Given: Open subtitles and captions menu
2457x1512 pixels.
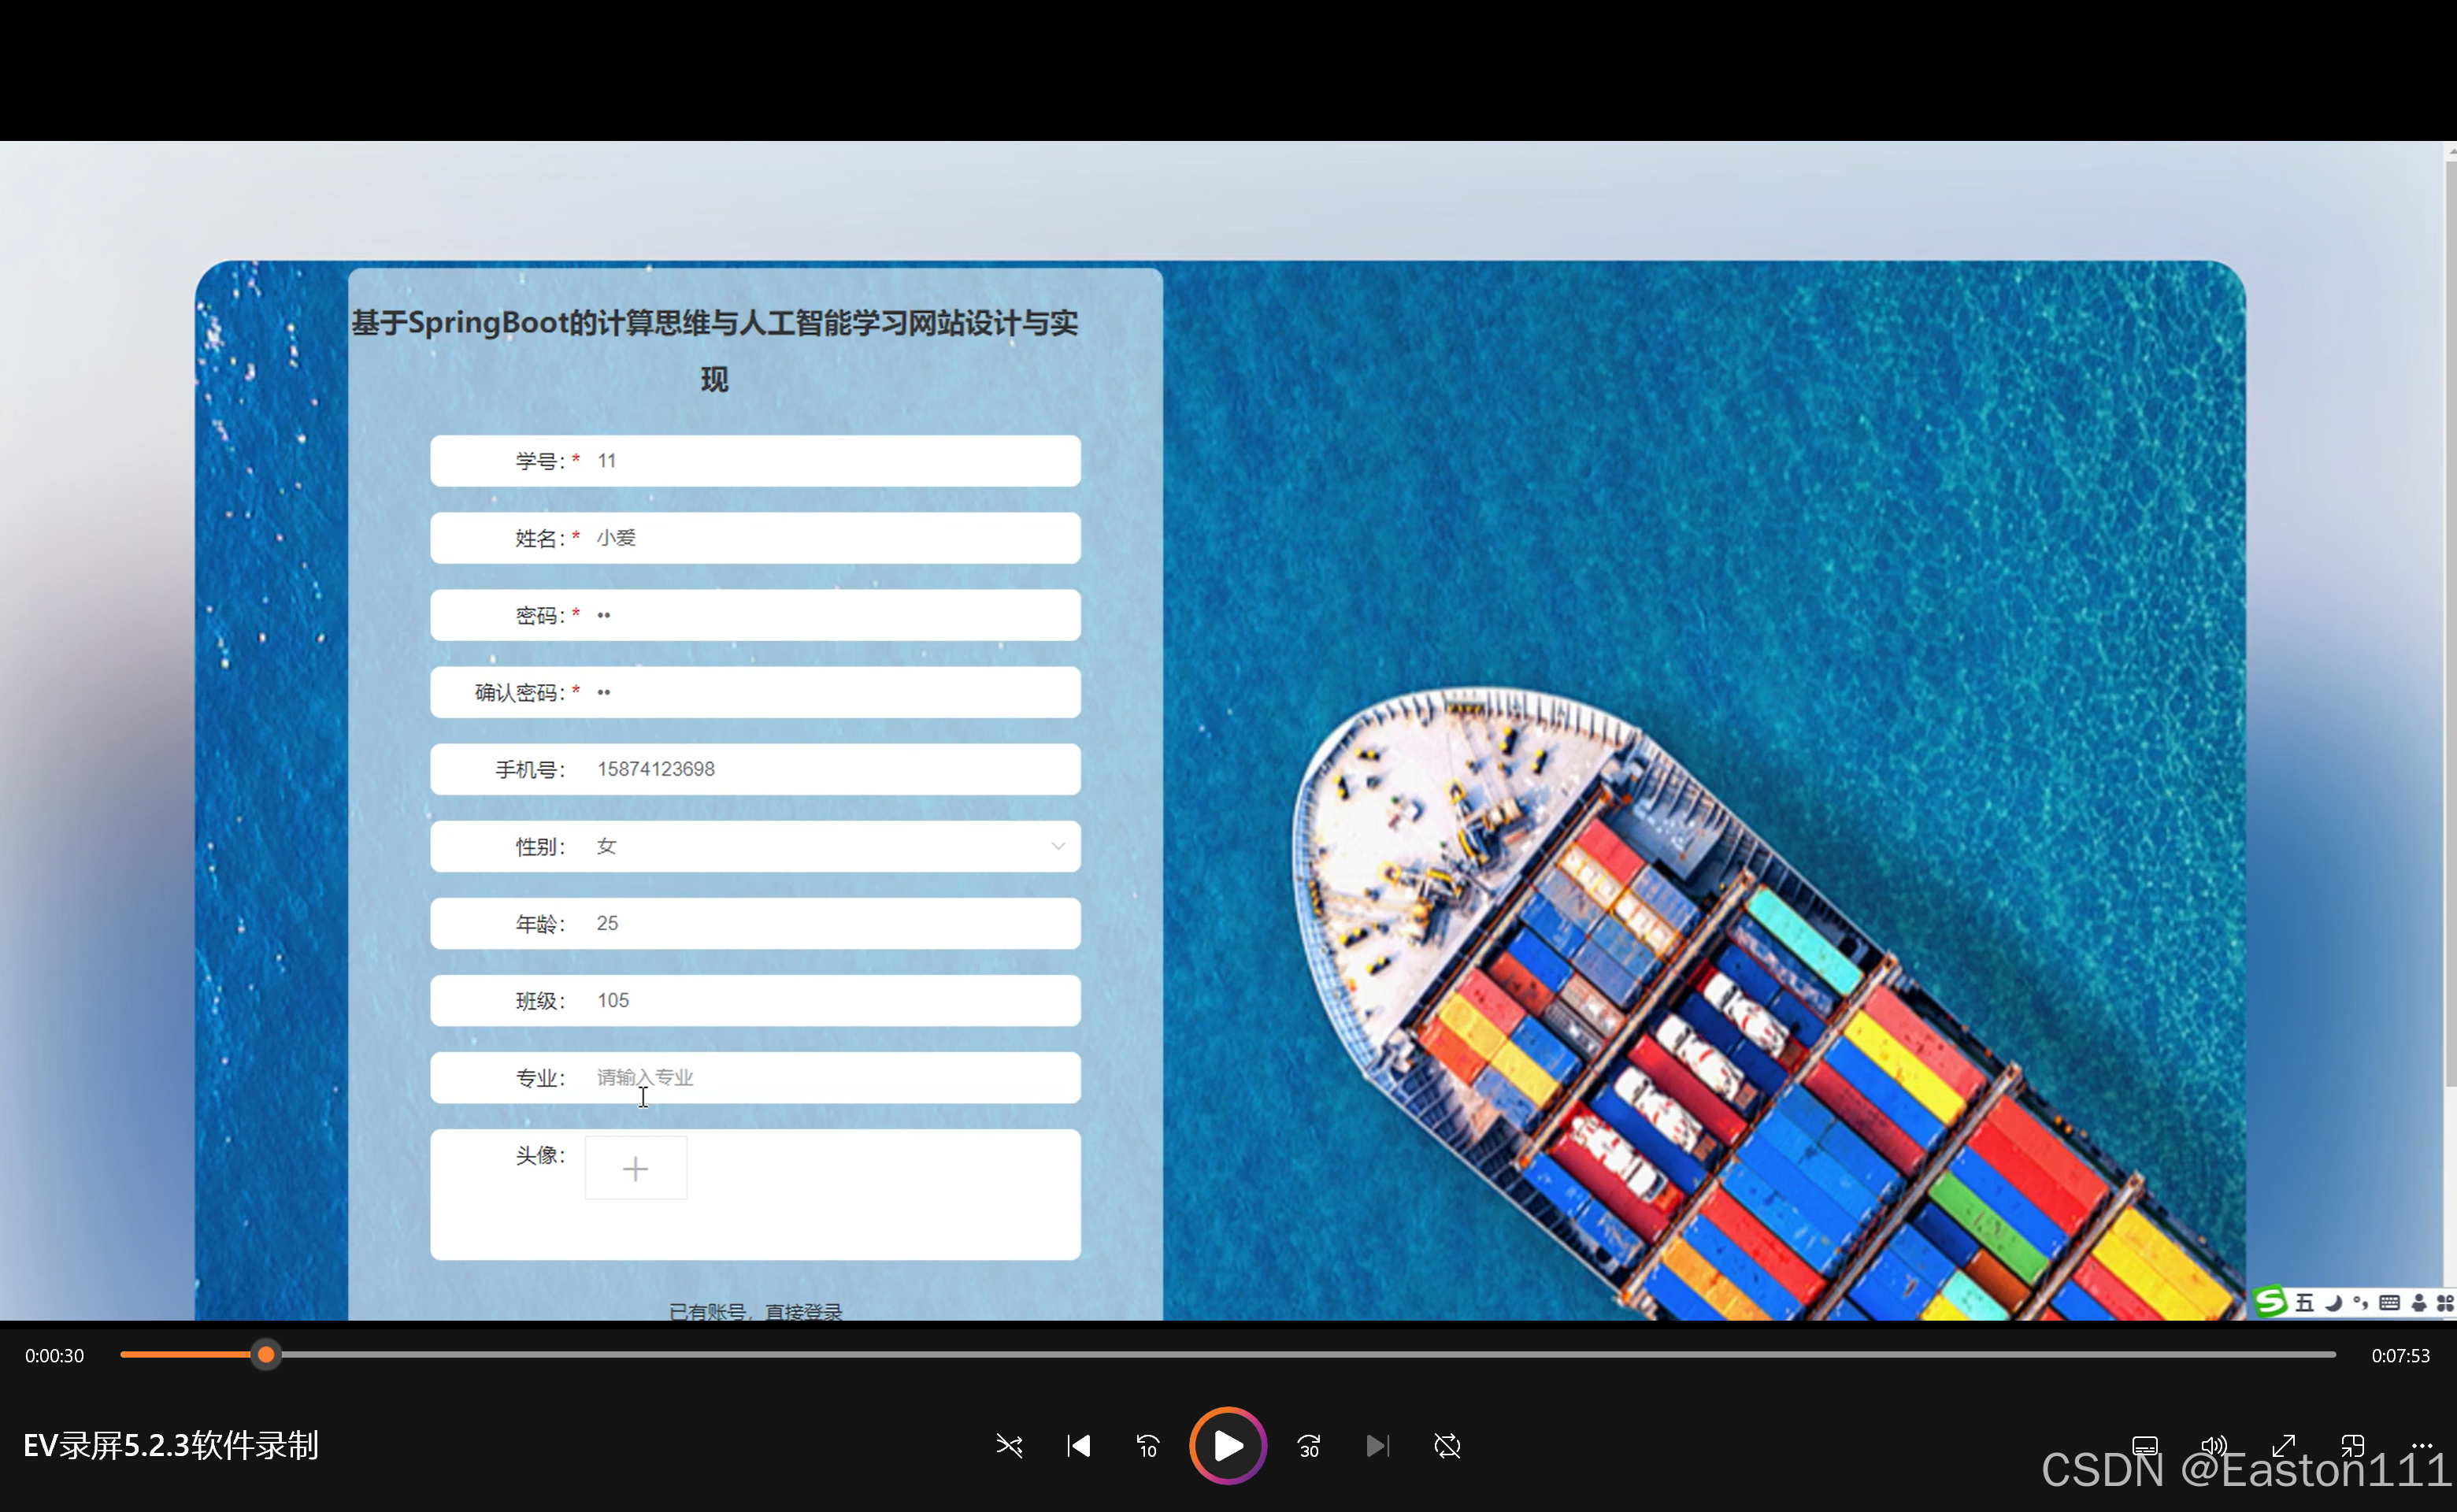Looking at the screenshot, I should pos(2145,1446).
